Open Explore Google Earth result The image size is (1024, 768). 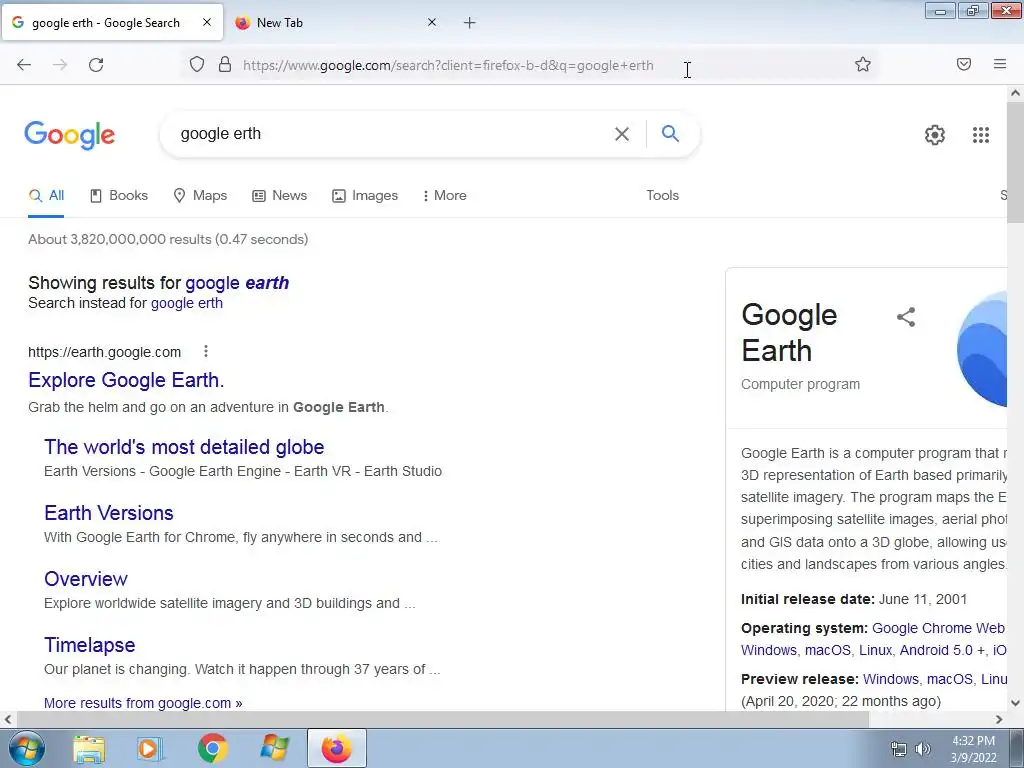pyautogui.click(x=126, y=379)
